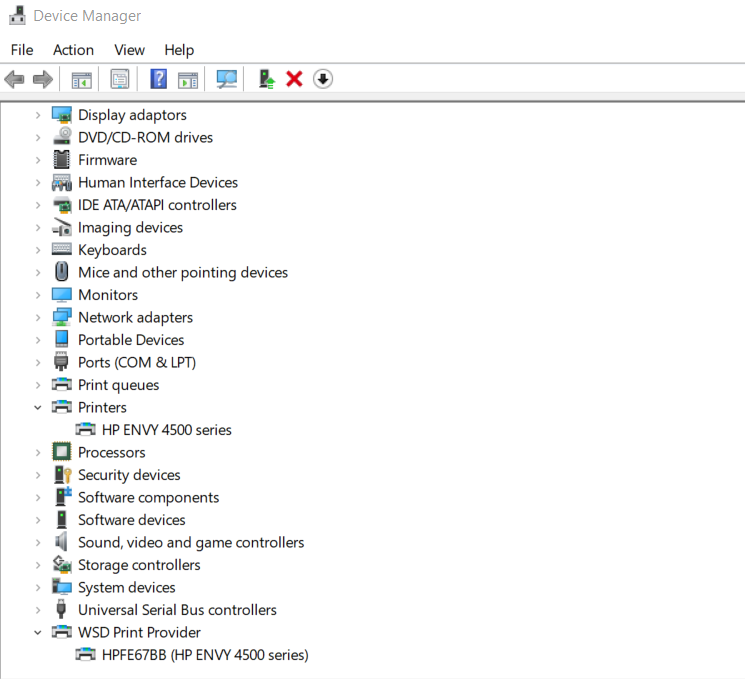Select the Human Interface Devices label
Image resolution: width=745 pixels, height=679 pixels.
tap(158, 182)
